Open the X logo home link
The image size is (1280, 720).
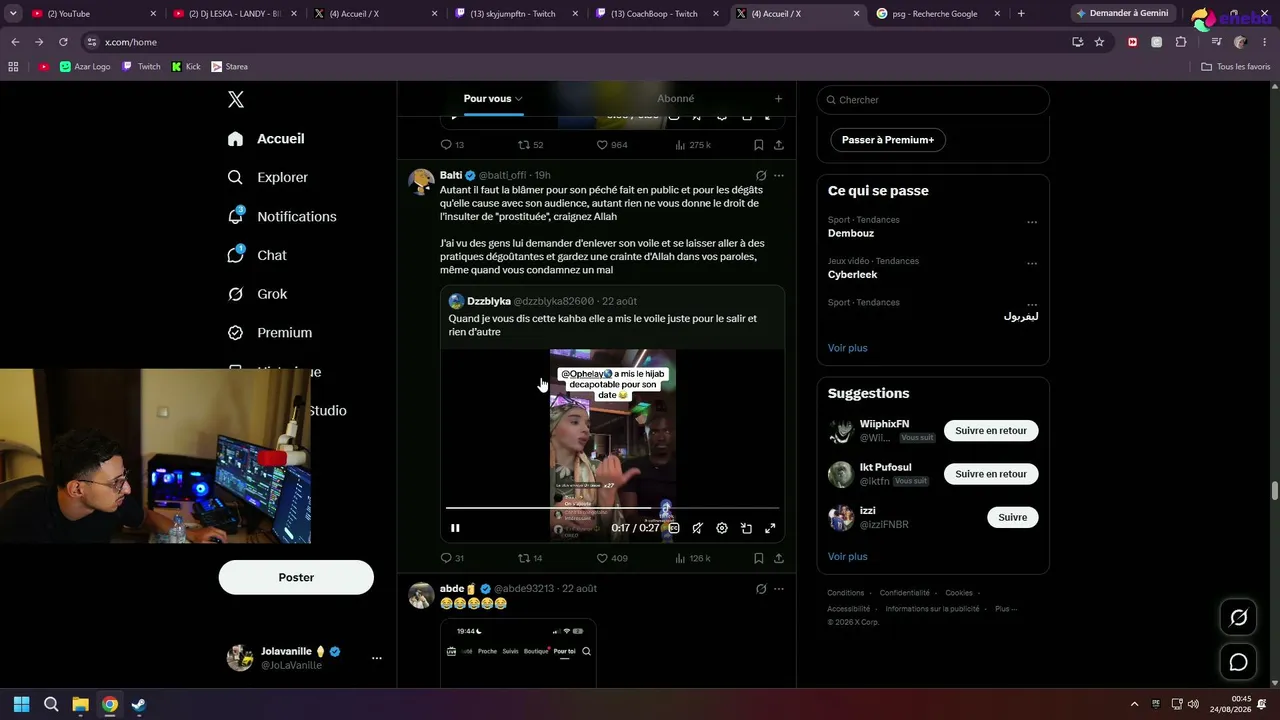(x=236, y=99)
